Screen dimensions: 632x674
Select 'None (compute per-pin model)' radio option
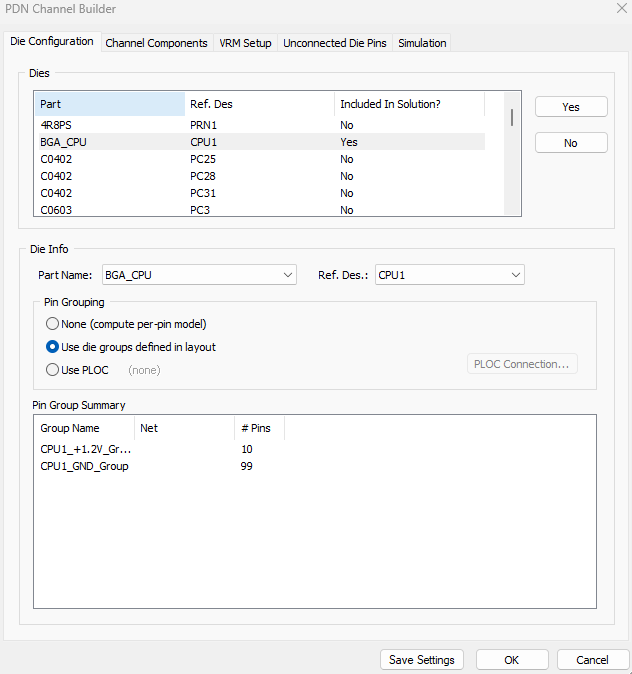point(53,324)
